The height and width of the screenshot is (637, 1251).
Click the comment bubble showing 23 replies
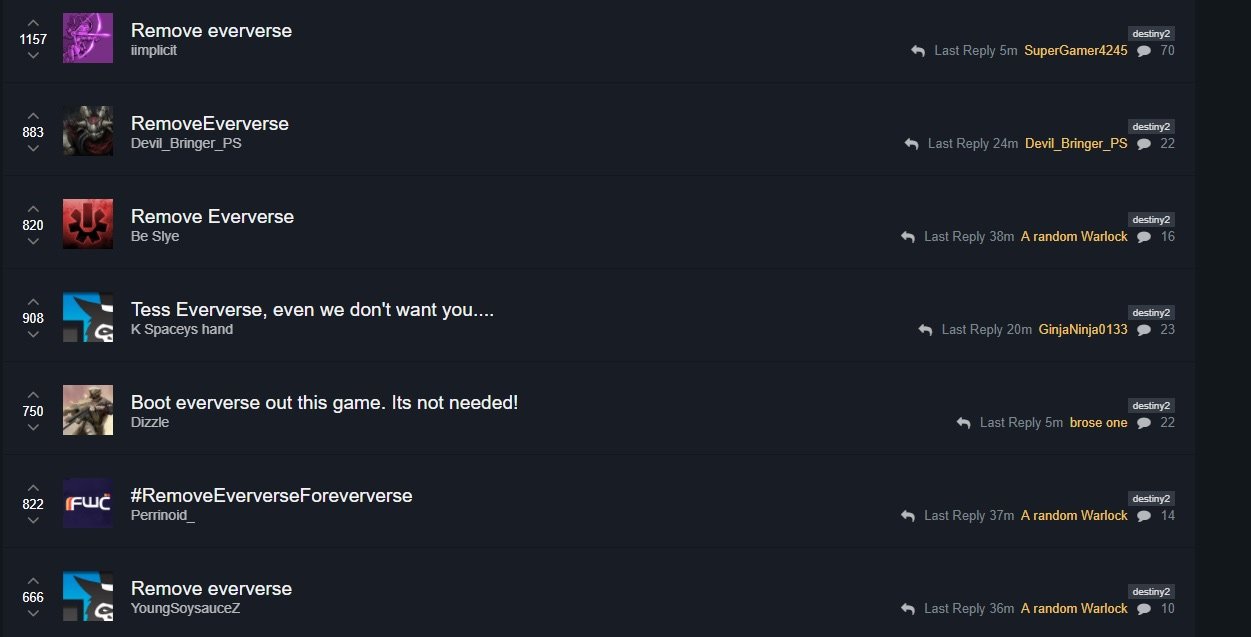[x=1144, y=330]
